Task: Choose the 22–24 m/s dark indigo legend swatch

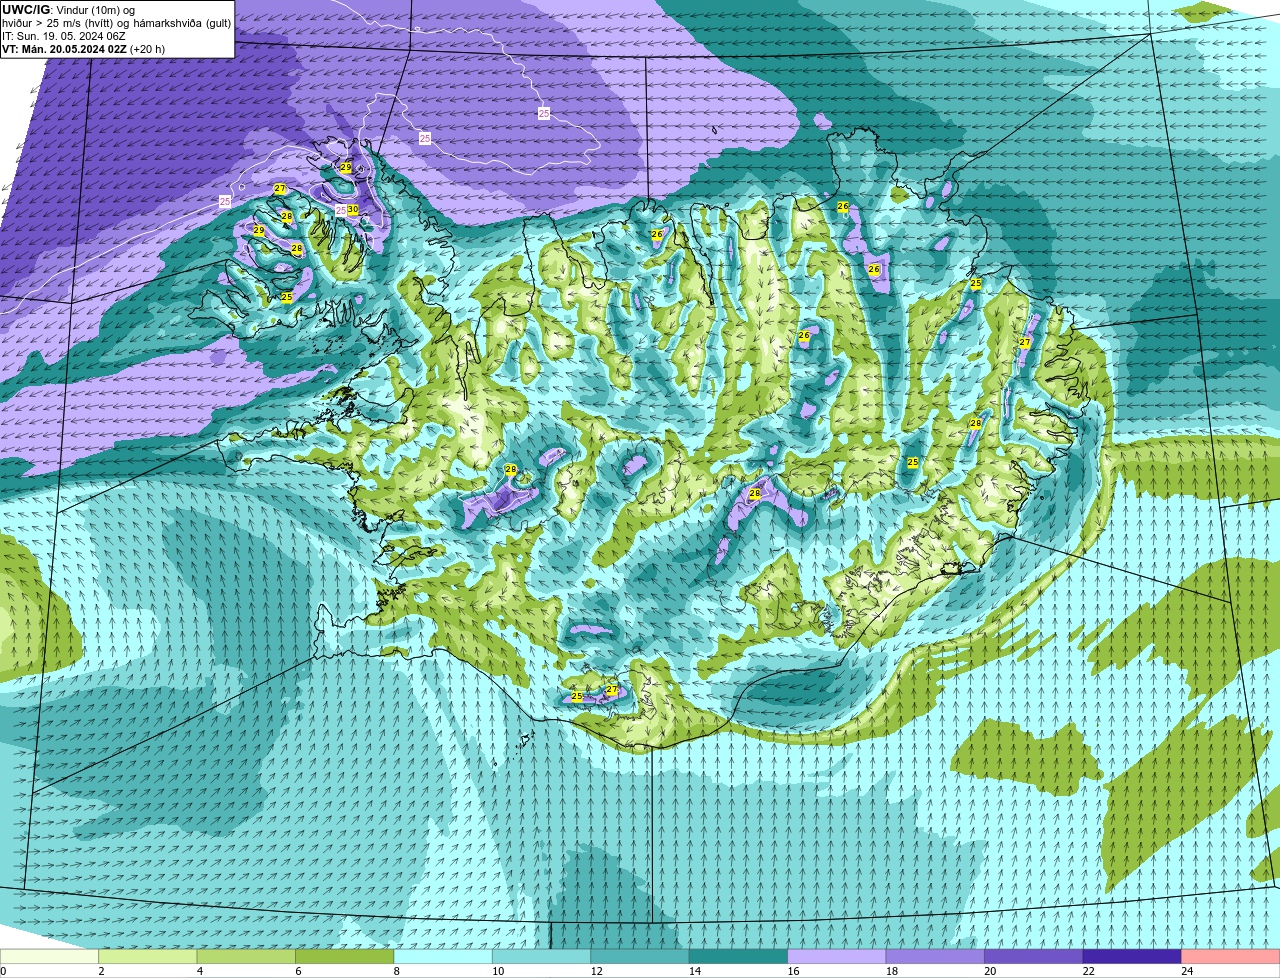Action: tap(1132, 956)
